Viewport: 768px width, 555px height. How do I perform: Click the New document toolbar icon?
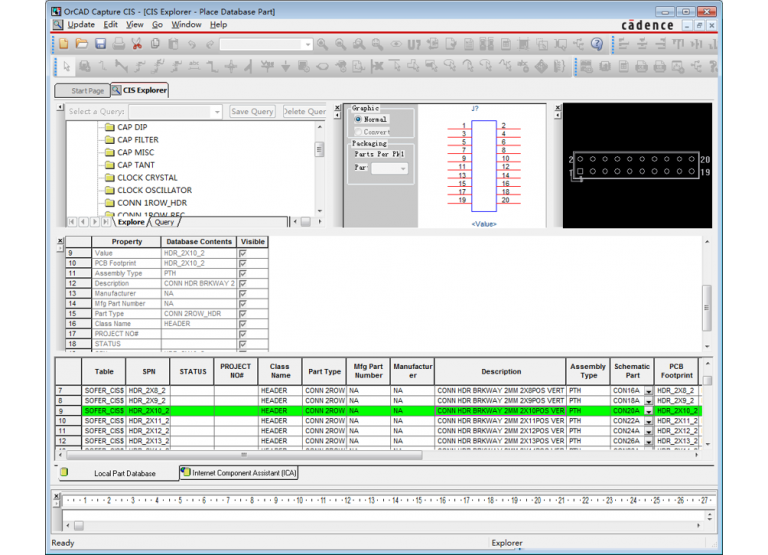(64, 44)
